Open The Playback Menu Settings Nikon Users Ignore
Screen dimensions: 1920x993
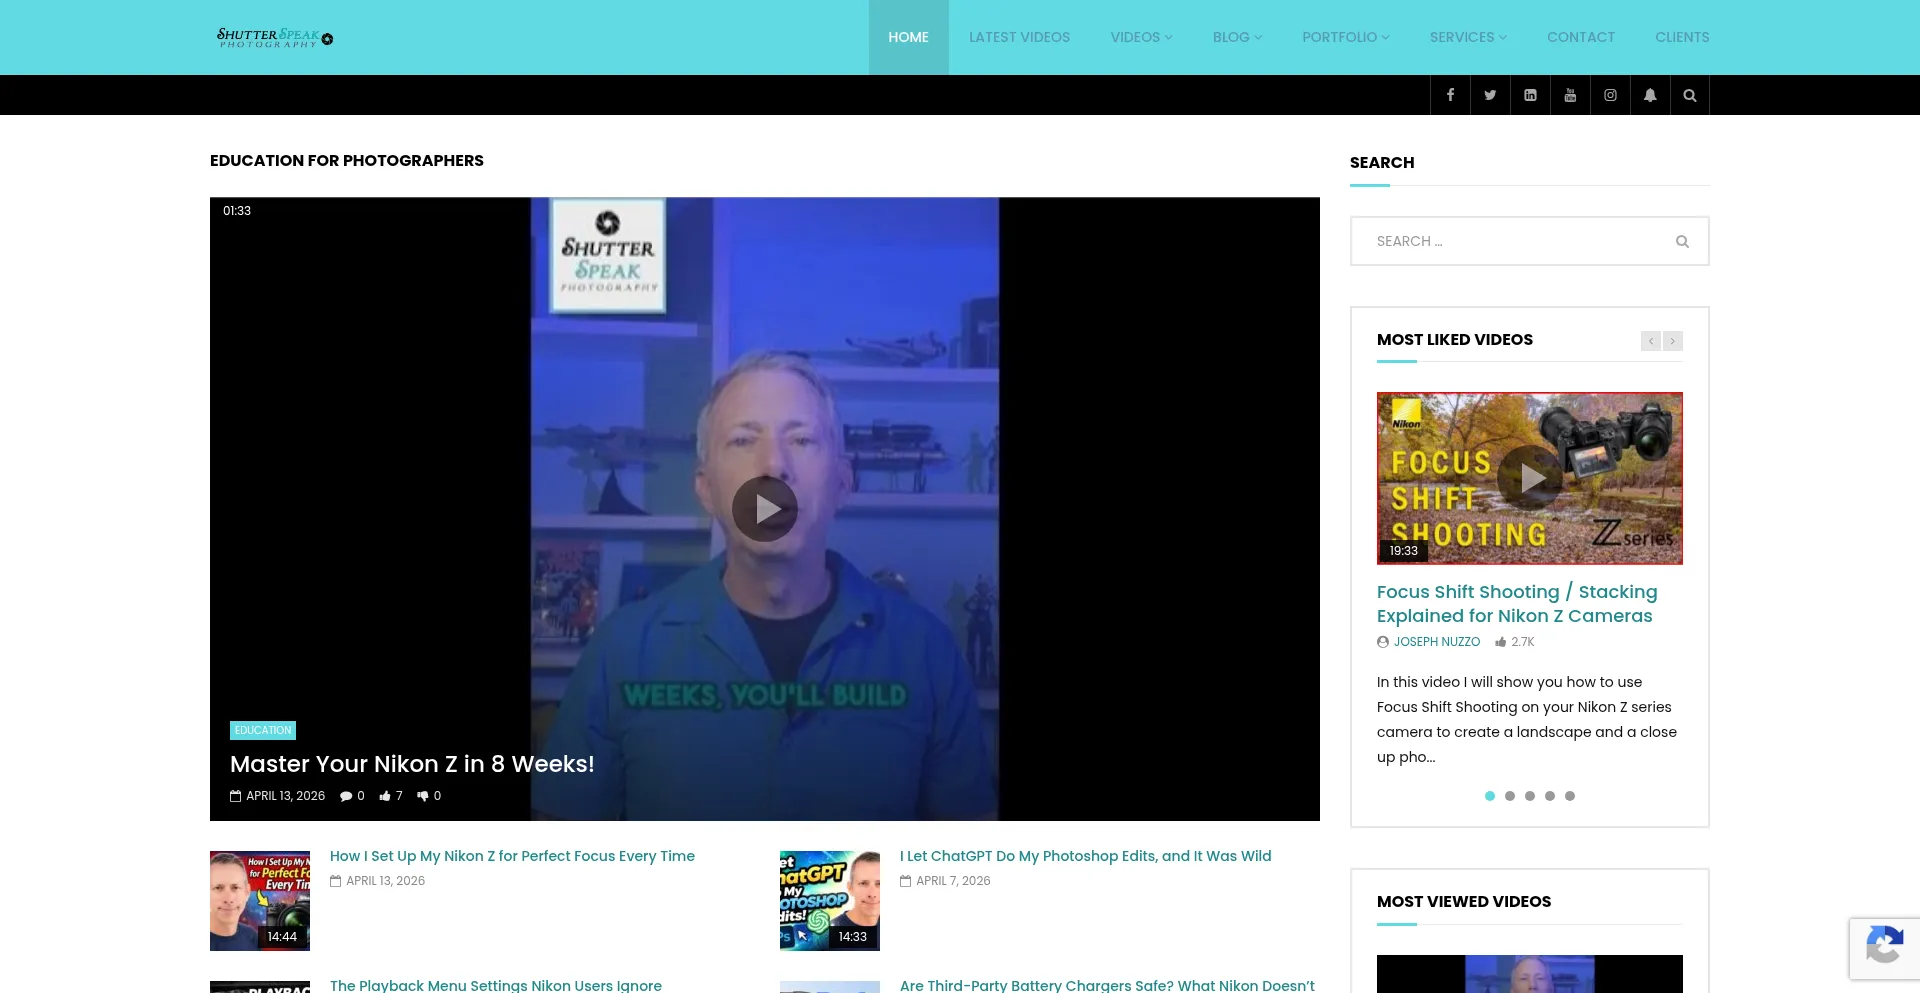(496, 985)
